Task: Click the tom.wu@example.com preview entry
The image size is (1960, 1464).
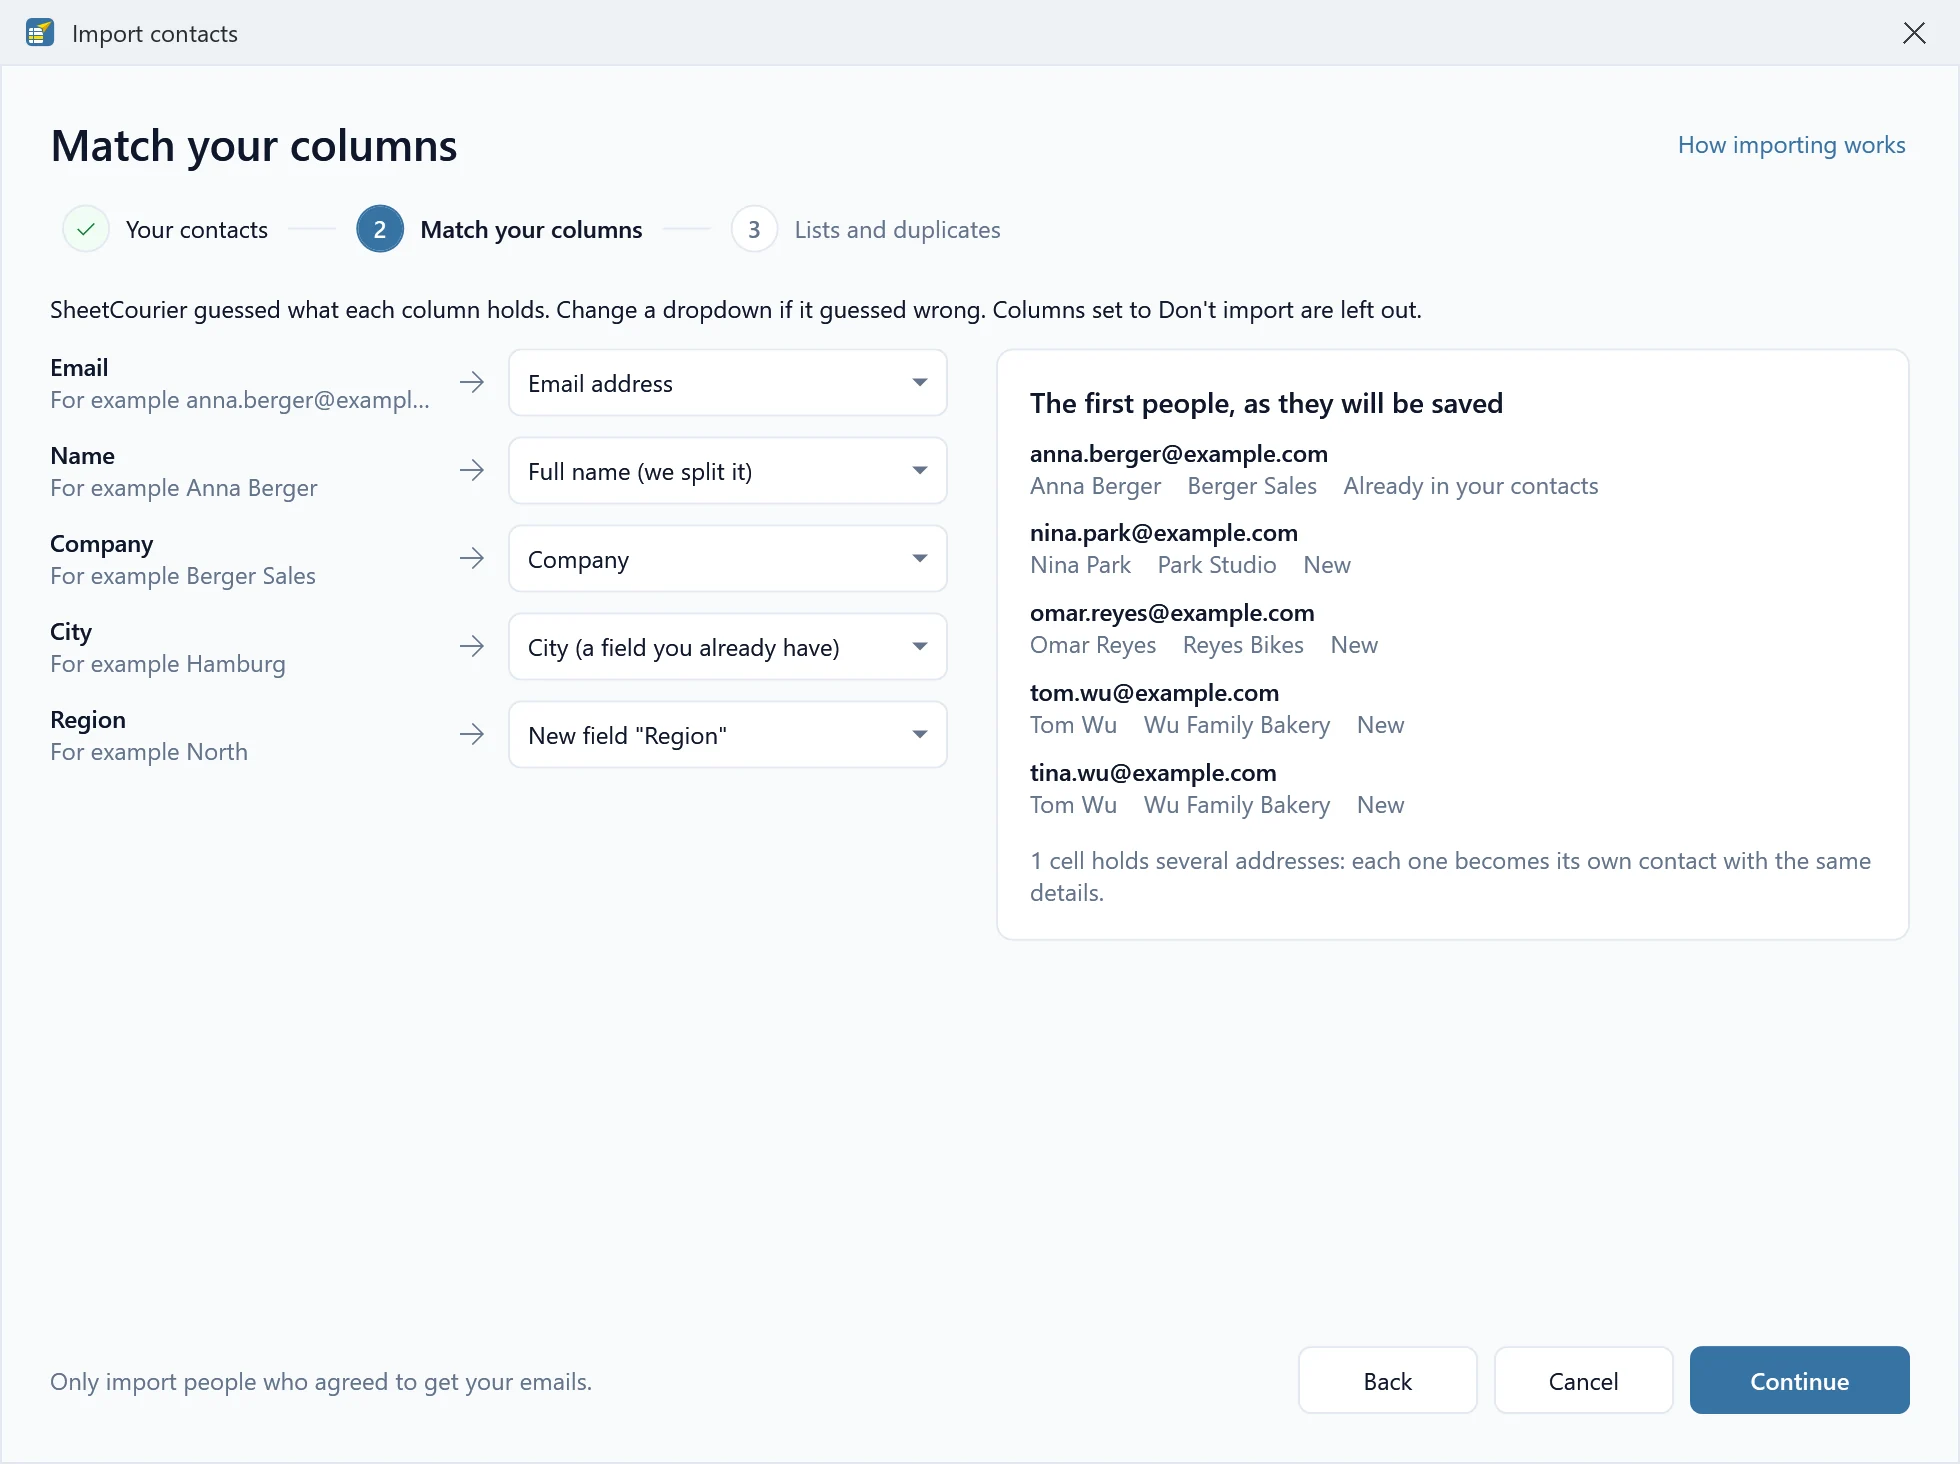Action: pyautogui.click(x=1154, y=693)
